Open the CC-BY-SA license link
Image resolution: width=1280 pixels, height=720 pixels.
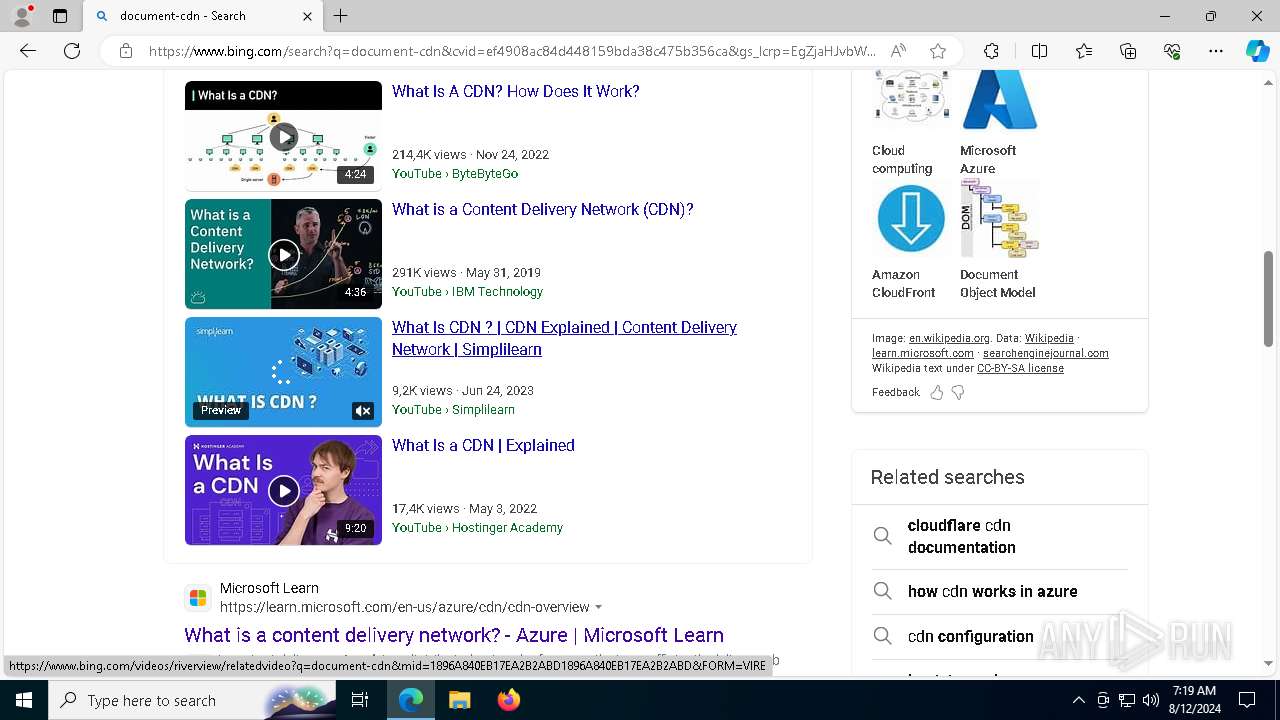click(x=1020, y=368)
